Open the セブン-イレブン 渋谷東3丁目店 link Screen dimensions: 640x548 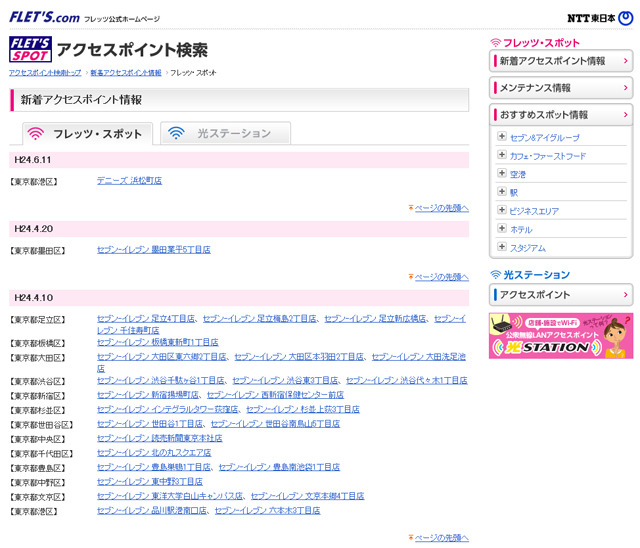pos(285,380)
